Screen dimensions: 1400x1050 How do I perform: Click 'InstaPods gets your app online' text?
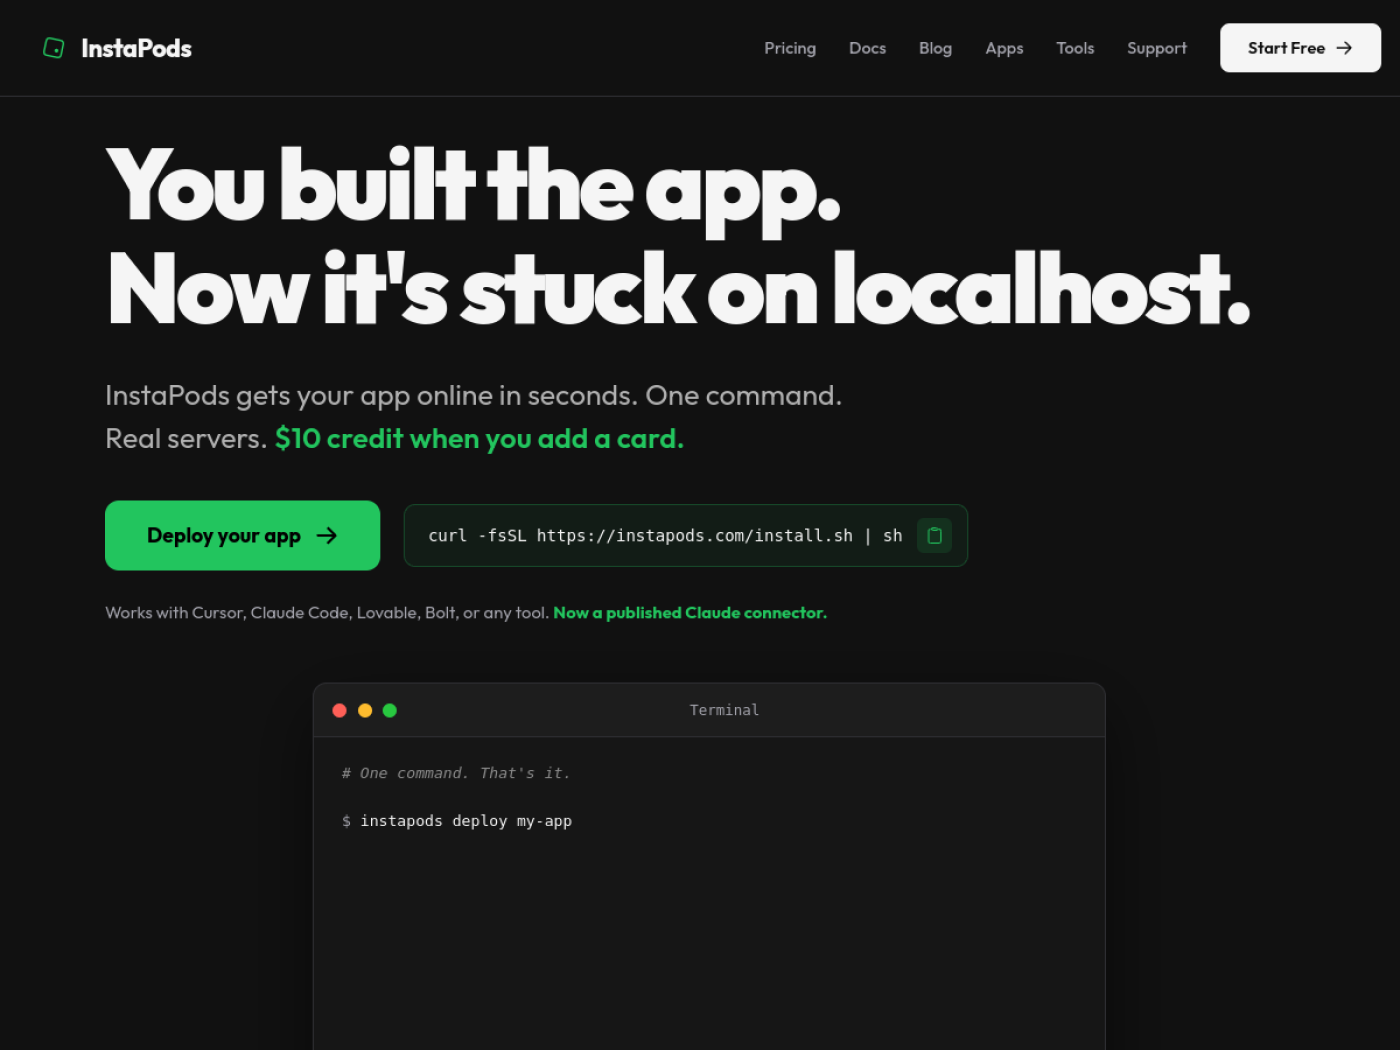pos(473,396)
